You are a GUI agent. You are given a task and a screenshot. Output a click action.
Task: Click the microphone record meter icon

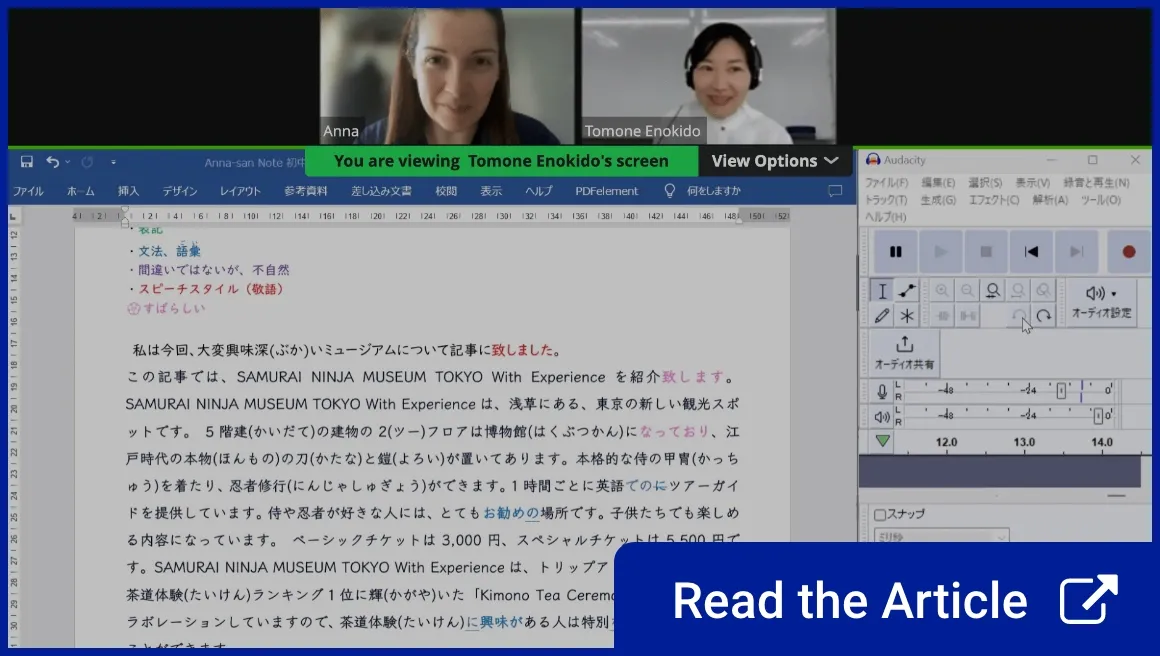pos(882,390)
